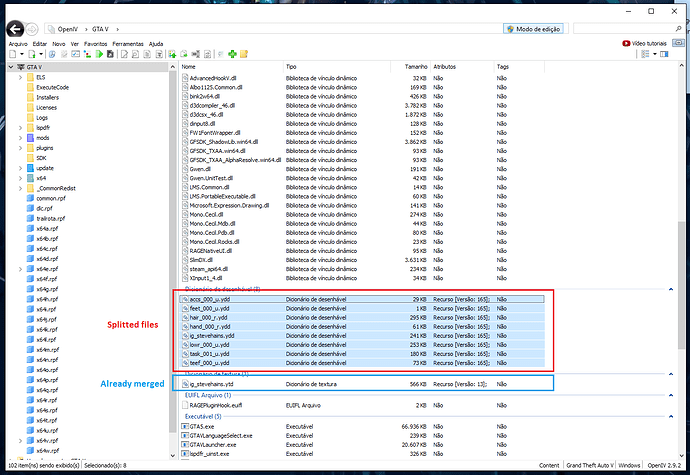Click the OpenIV breadcrumb segment
Viewport: 690px width, 475px height.
coord(67,29)
